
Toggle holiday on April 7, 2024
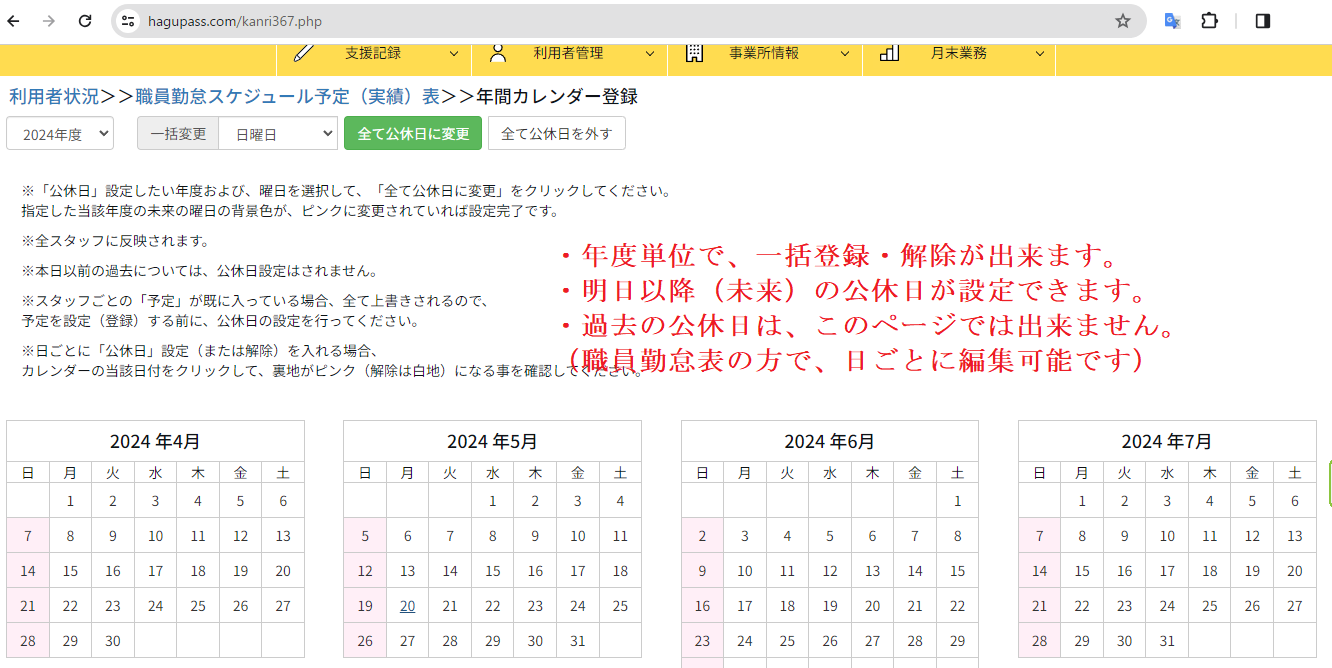tap(28, 537)
